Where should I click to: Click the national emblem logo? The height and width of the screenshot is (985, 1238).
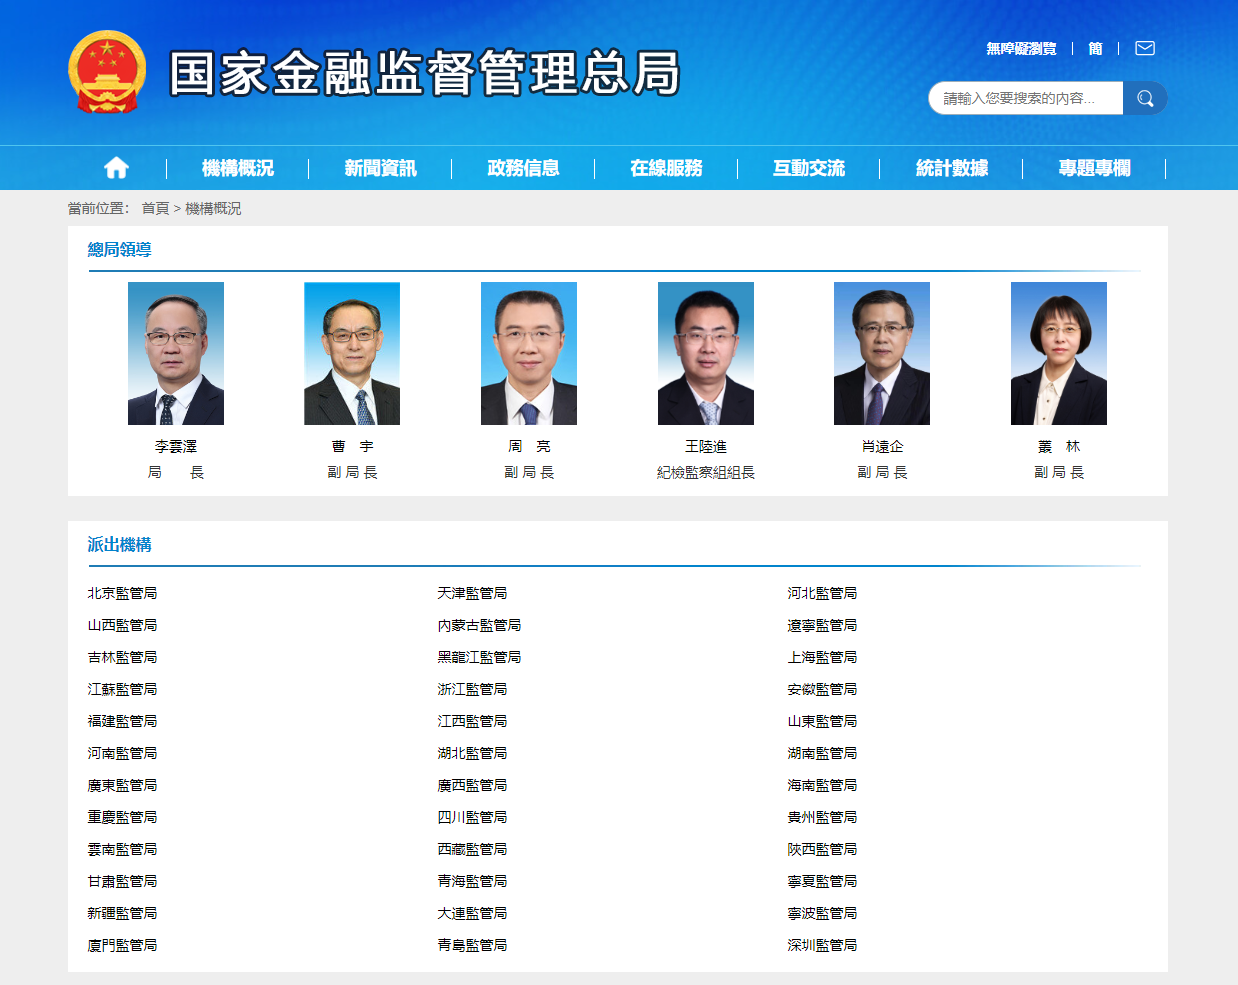pos(107,72)
